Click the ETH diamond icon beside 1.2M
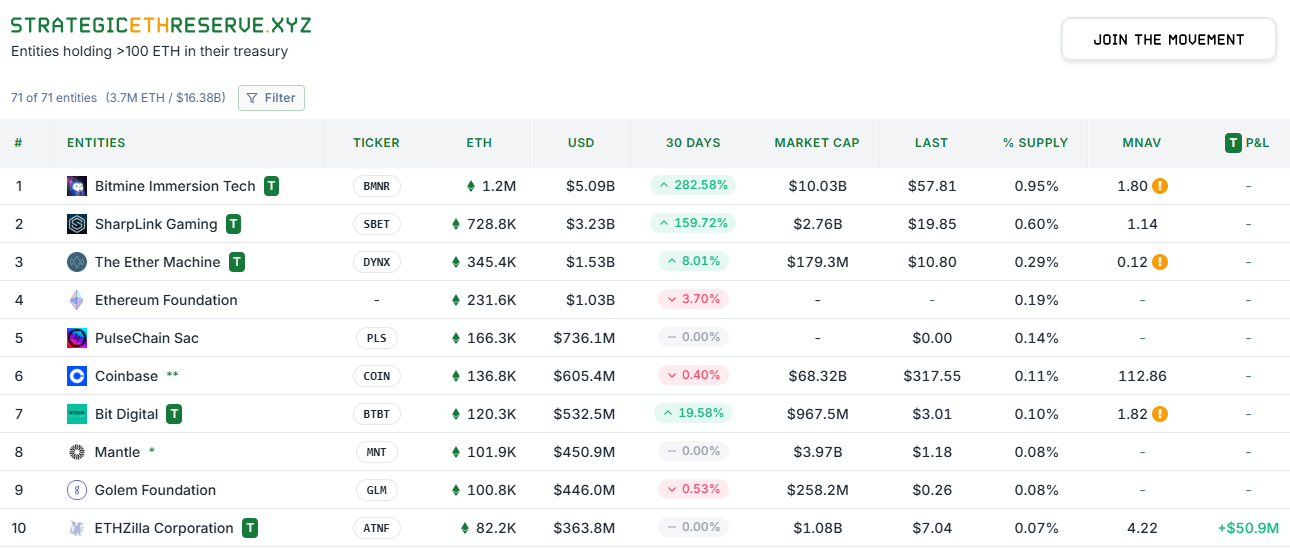 471,186
